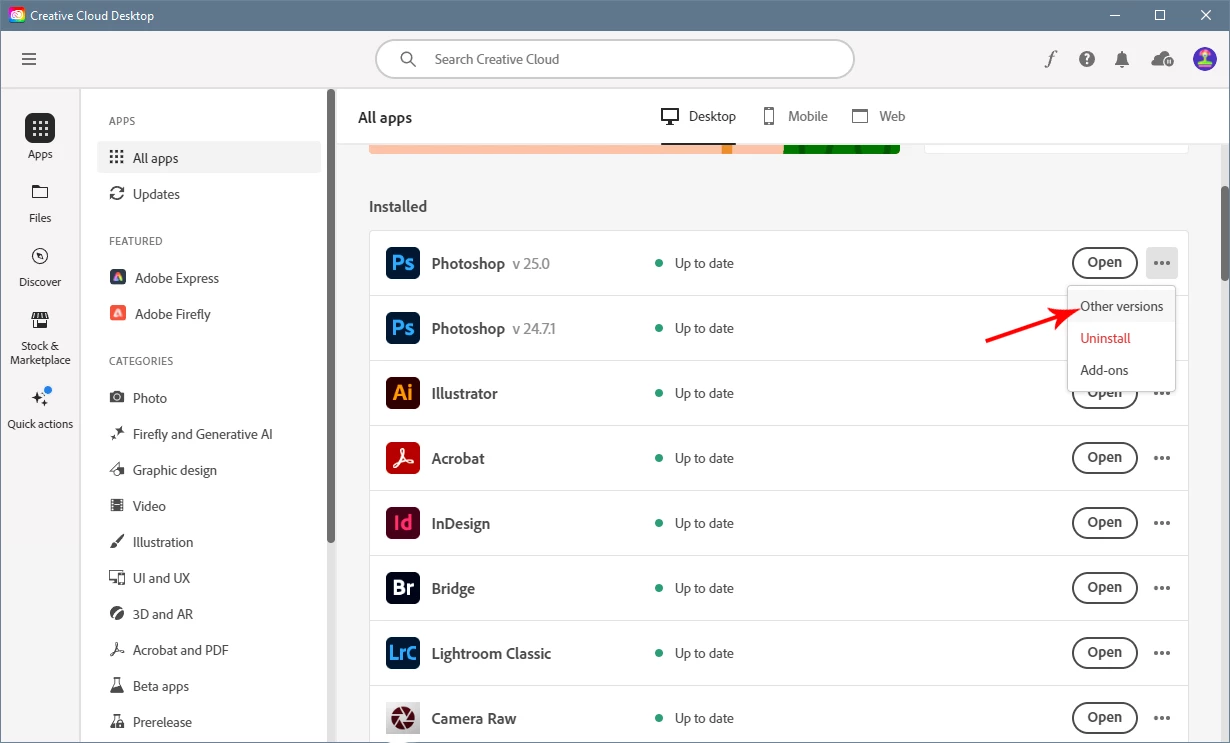
Task: Open Updates in the sidebar
Action: 209,194
